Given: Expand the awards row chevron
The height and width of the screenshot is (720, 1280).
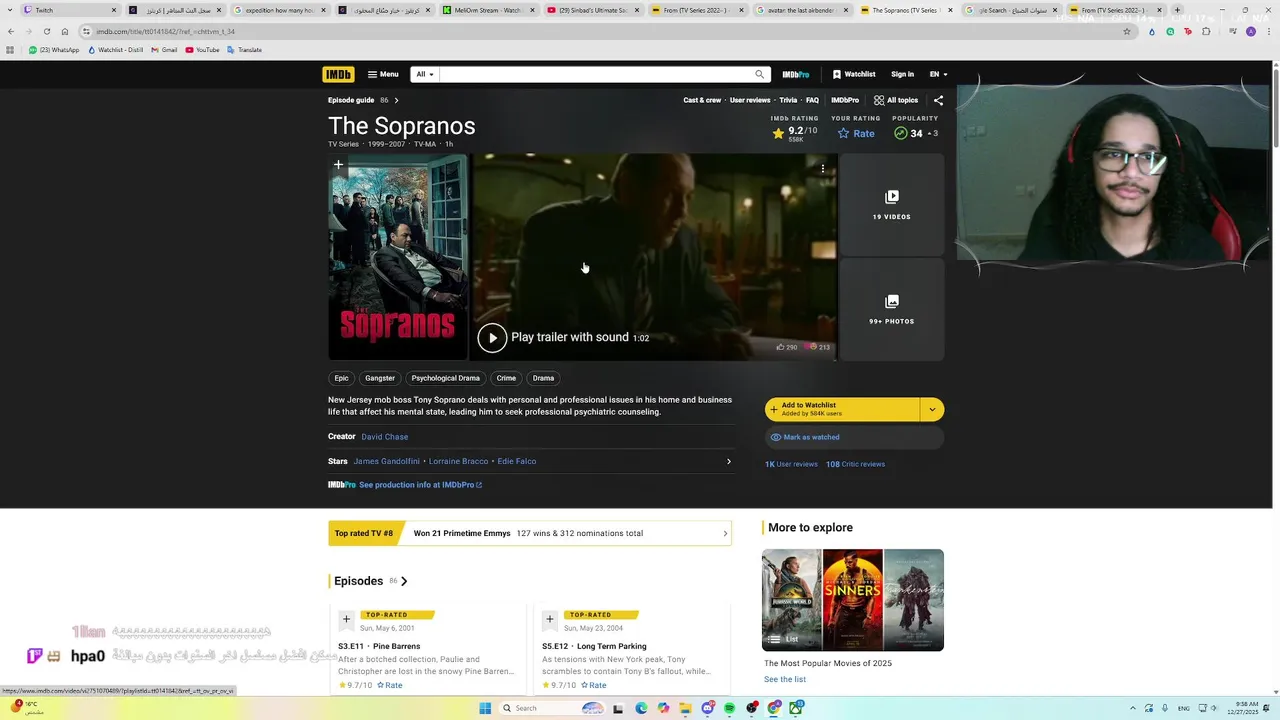Looking at the screenshot, I should (725, 533).
